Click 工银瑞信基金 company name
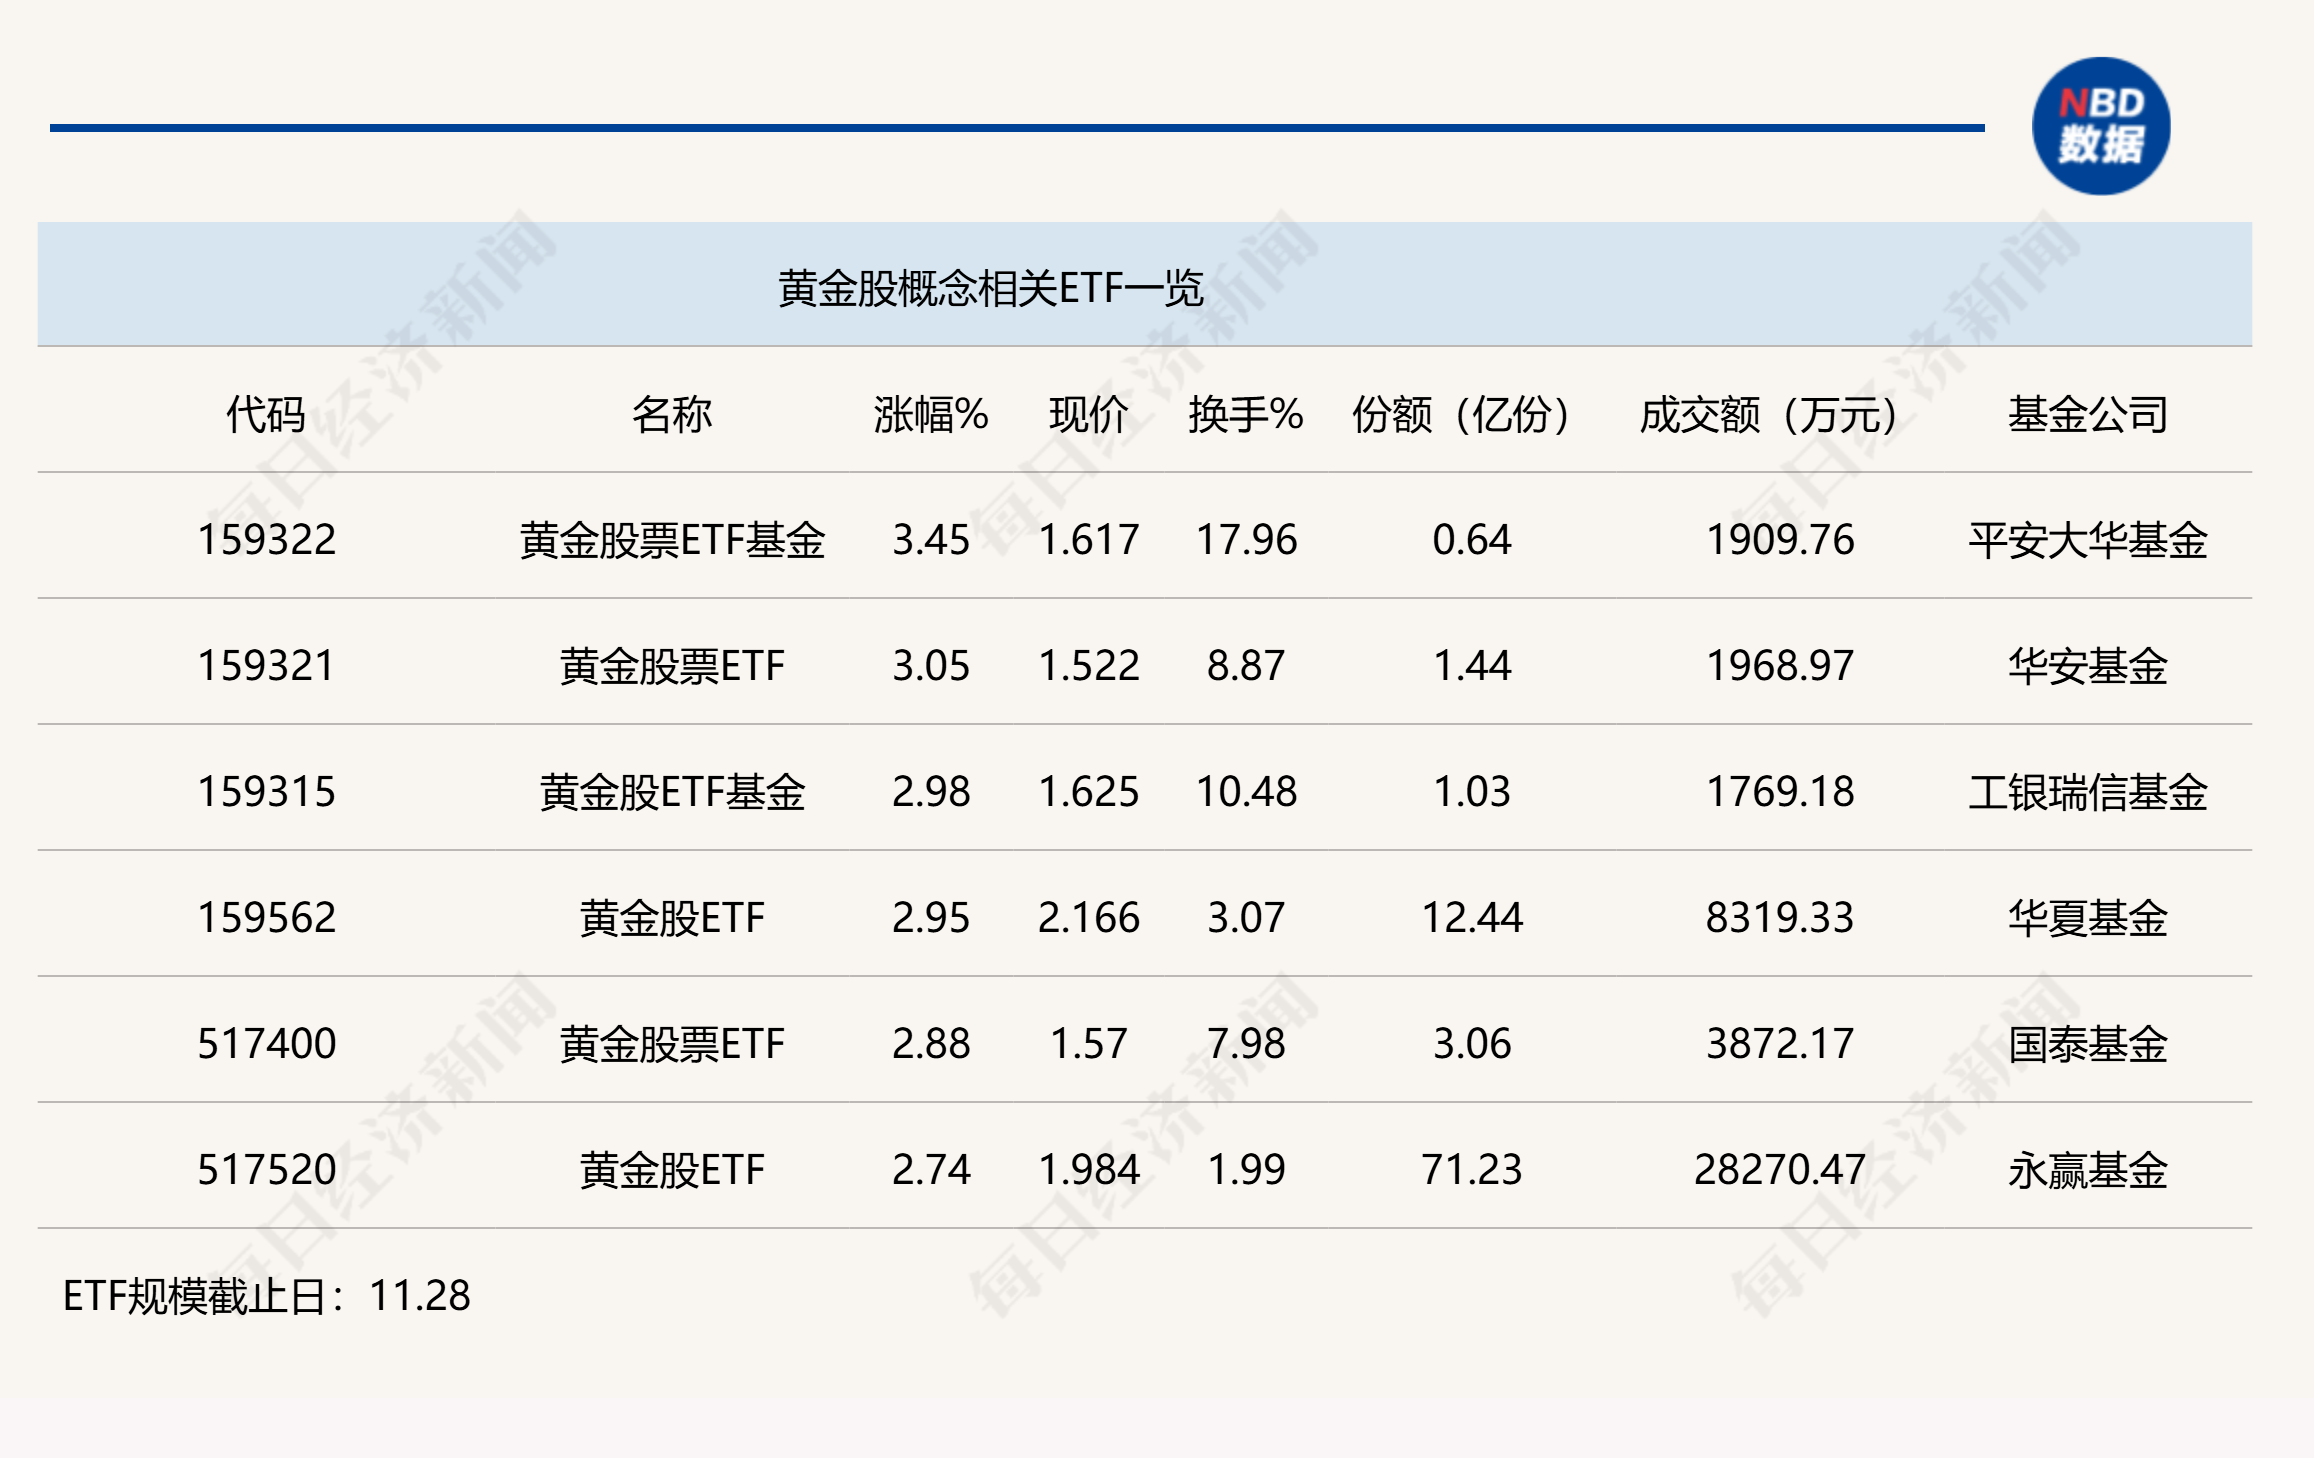Image resolution: width=2314 pixels, height=1458 pixels. pos(2088,792)
